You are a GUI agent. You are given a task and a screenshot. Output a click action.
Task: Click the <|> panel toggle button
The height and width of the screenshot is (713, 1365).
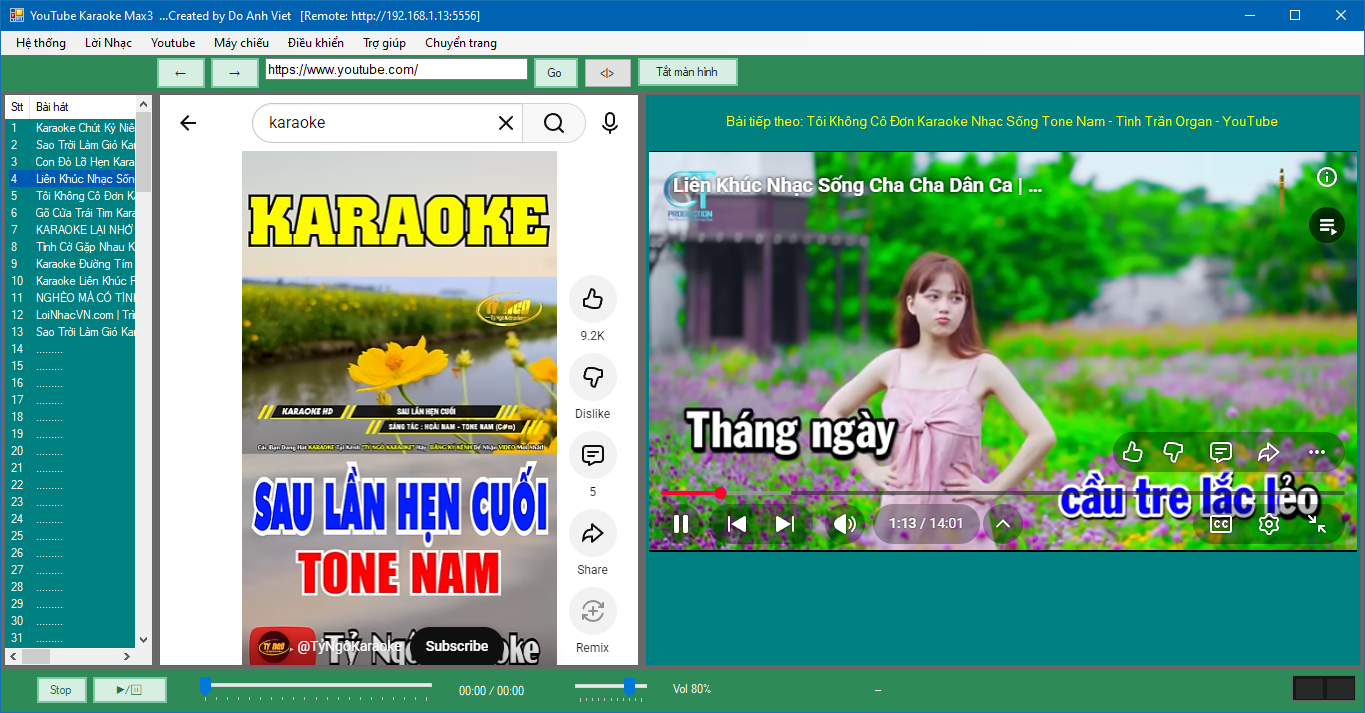[x=607, y=73]
